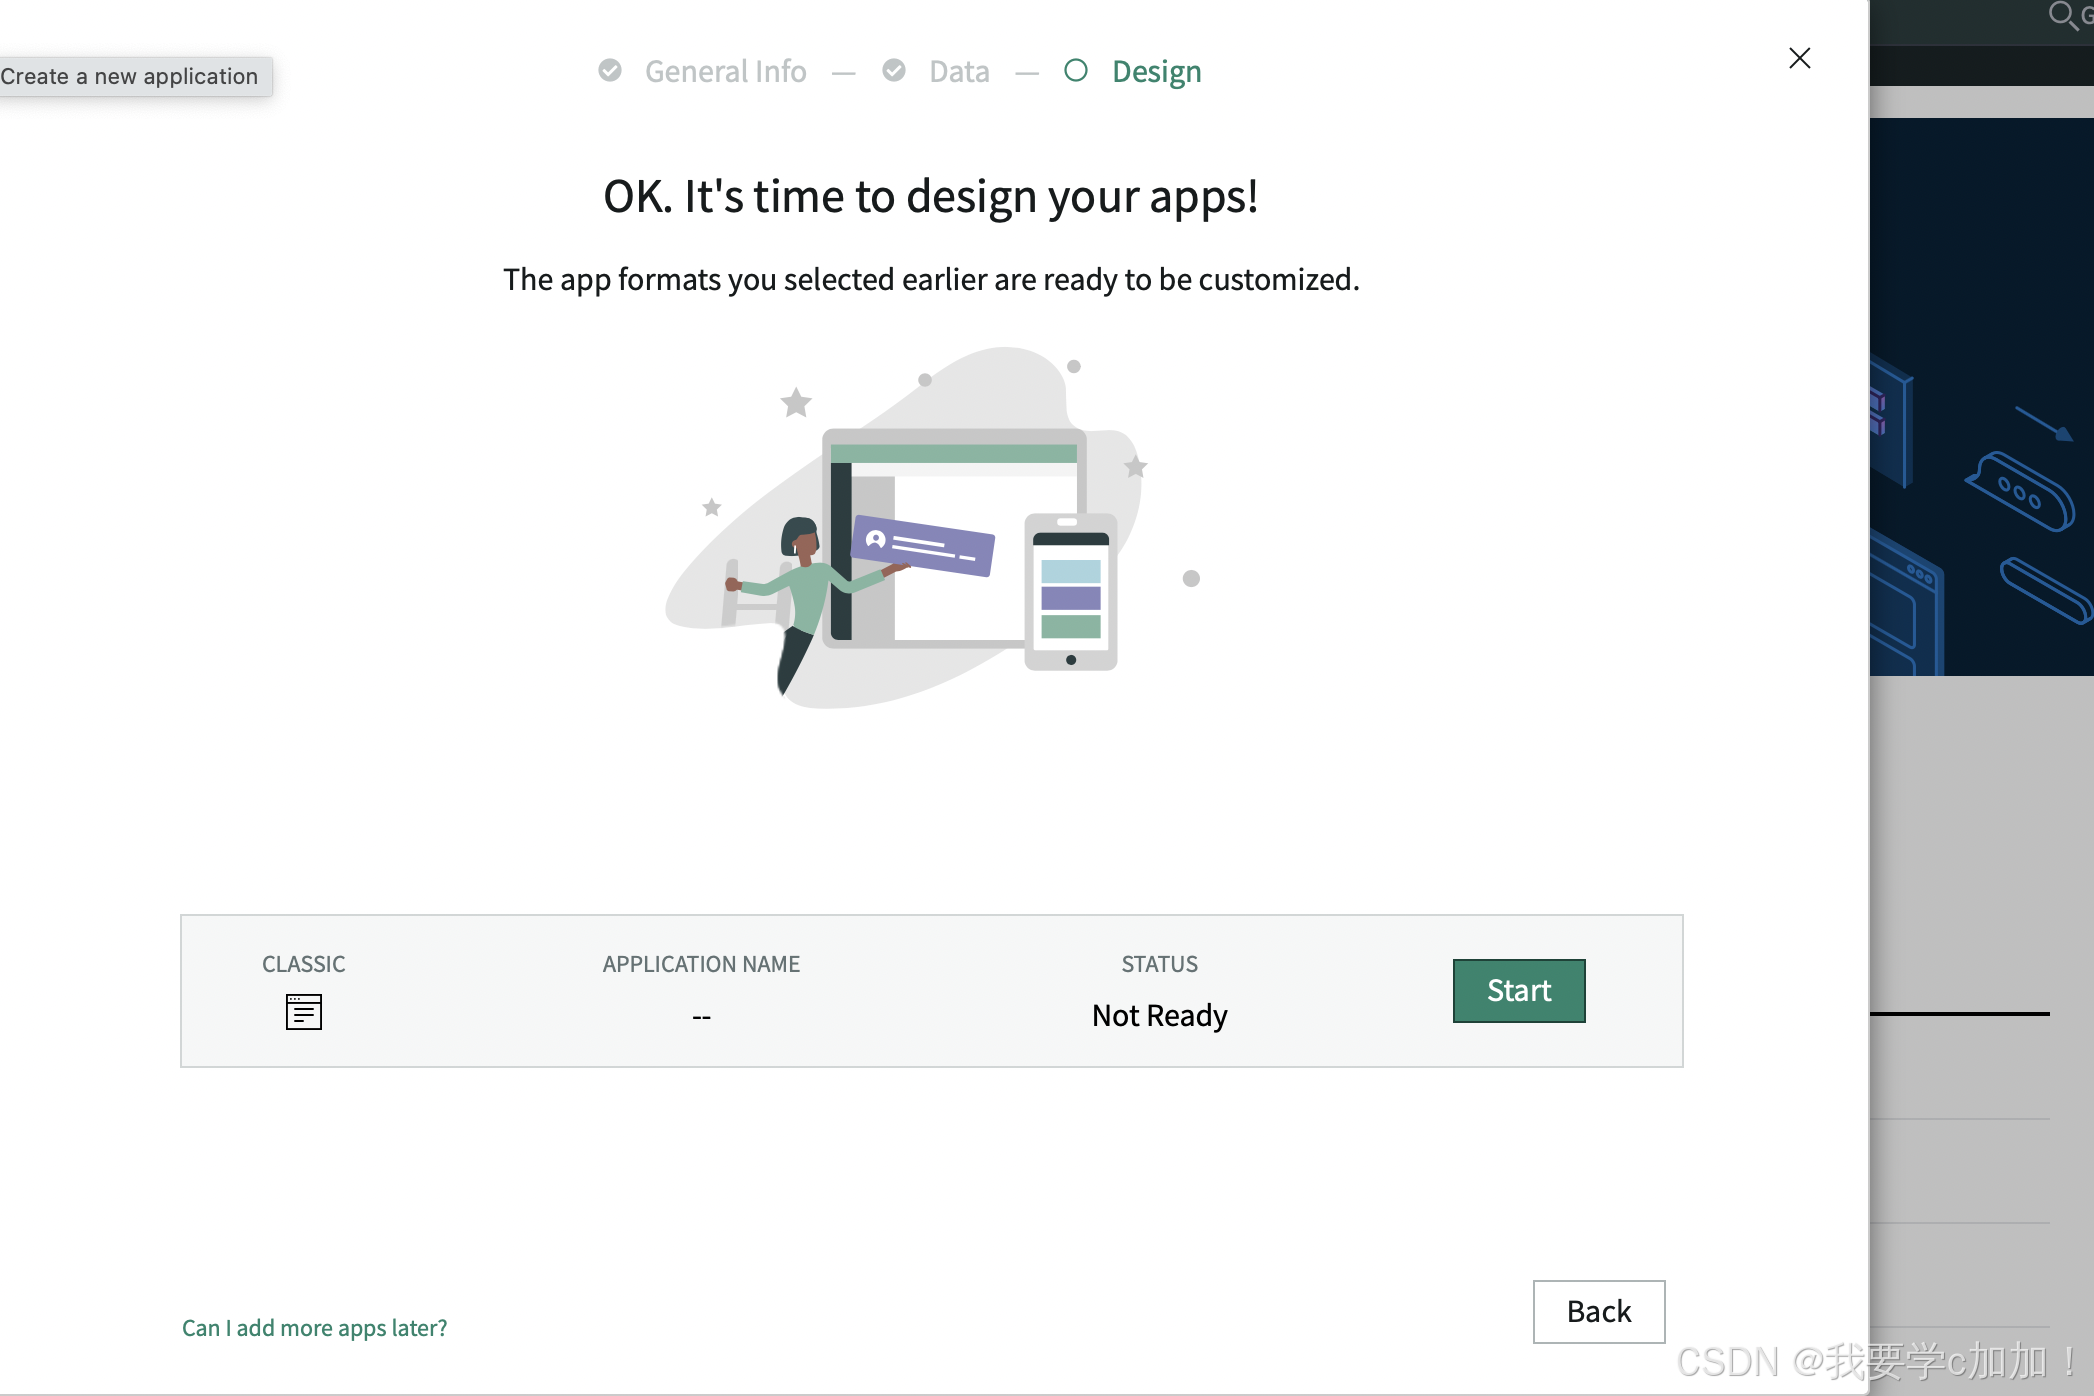Click the CLASSIC column label
This screenshot has height=1396, width=2094.
point(303,964)
